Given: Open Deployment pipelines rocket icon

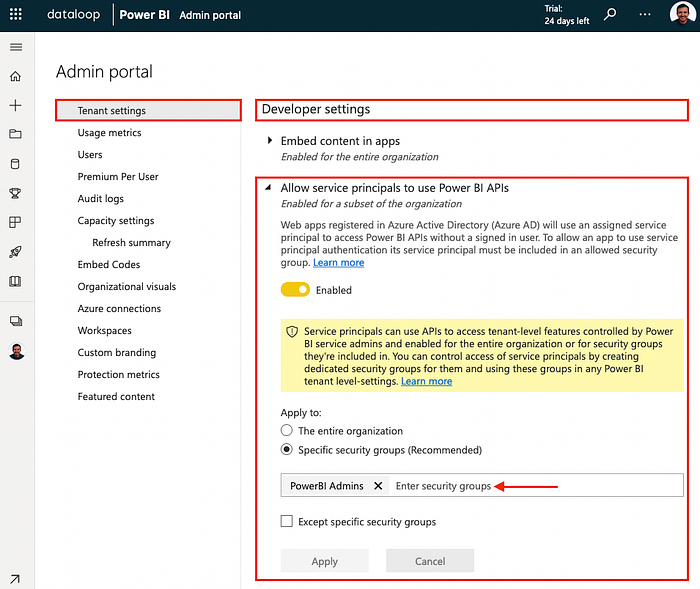Looking at the screenshot, I should click(x=15, y=252).
